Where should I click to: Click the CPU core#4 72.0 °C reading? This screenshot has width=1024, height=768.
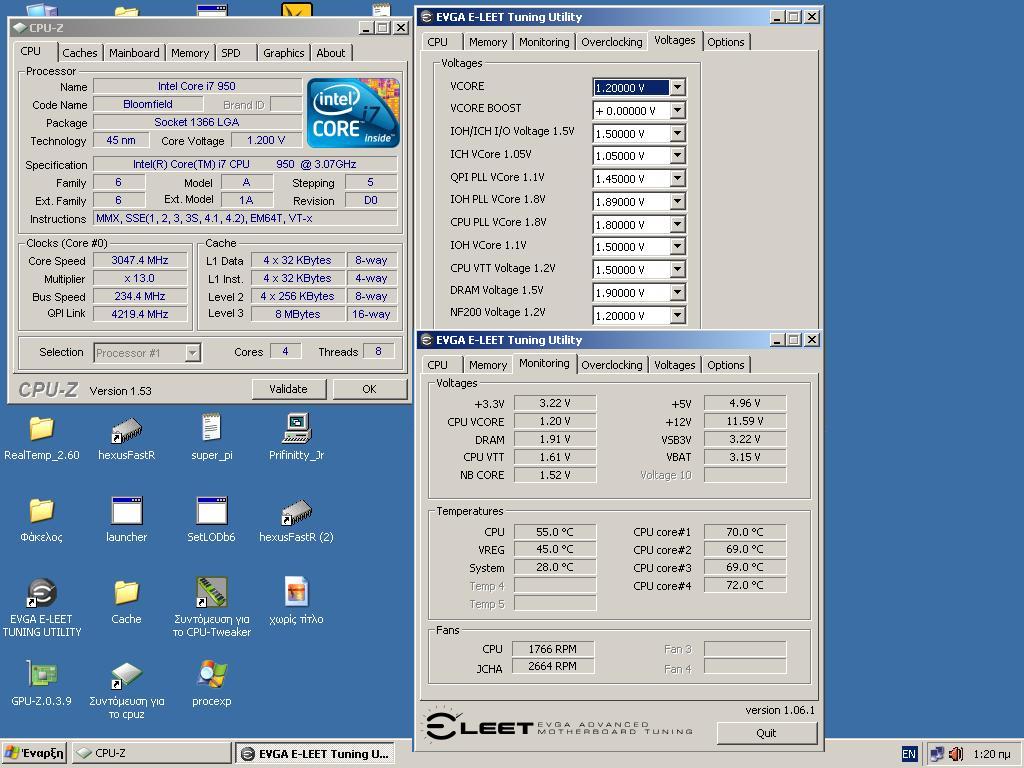tap(745, 585)
